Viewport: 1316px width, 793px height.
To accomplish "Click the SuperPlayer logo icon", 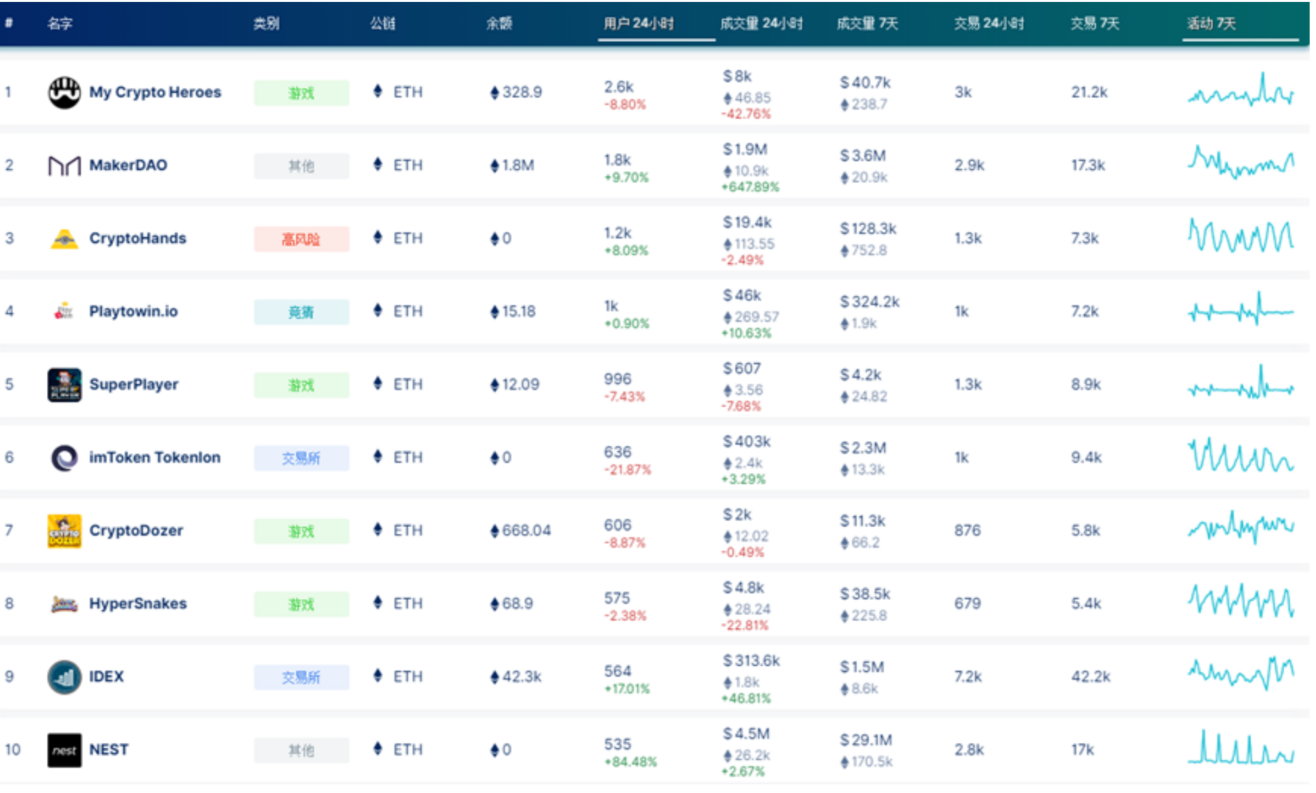I will (64, 385).
